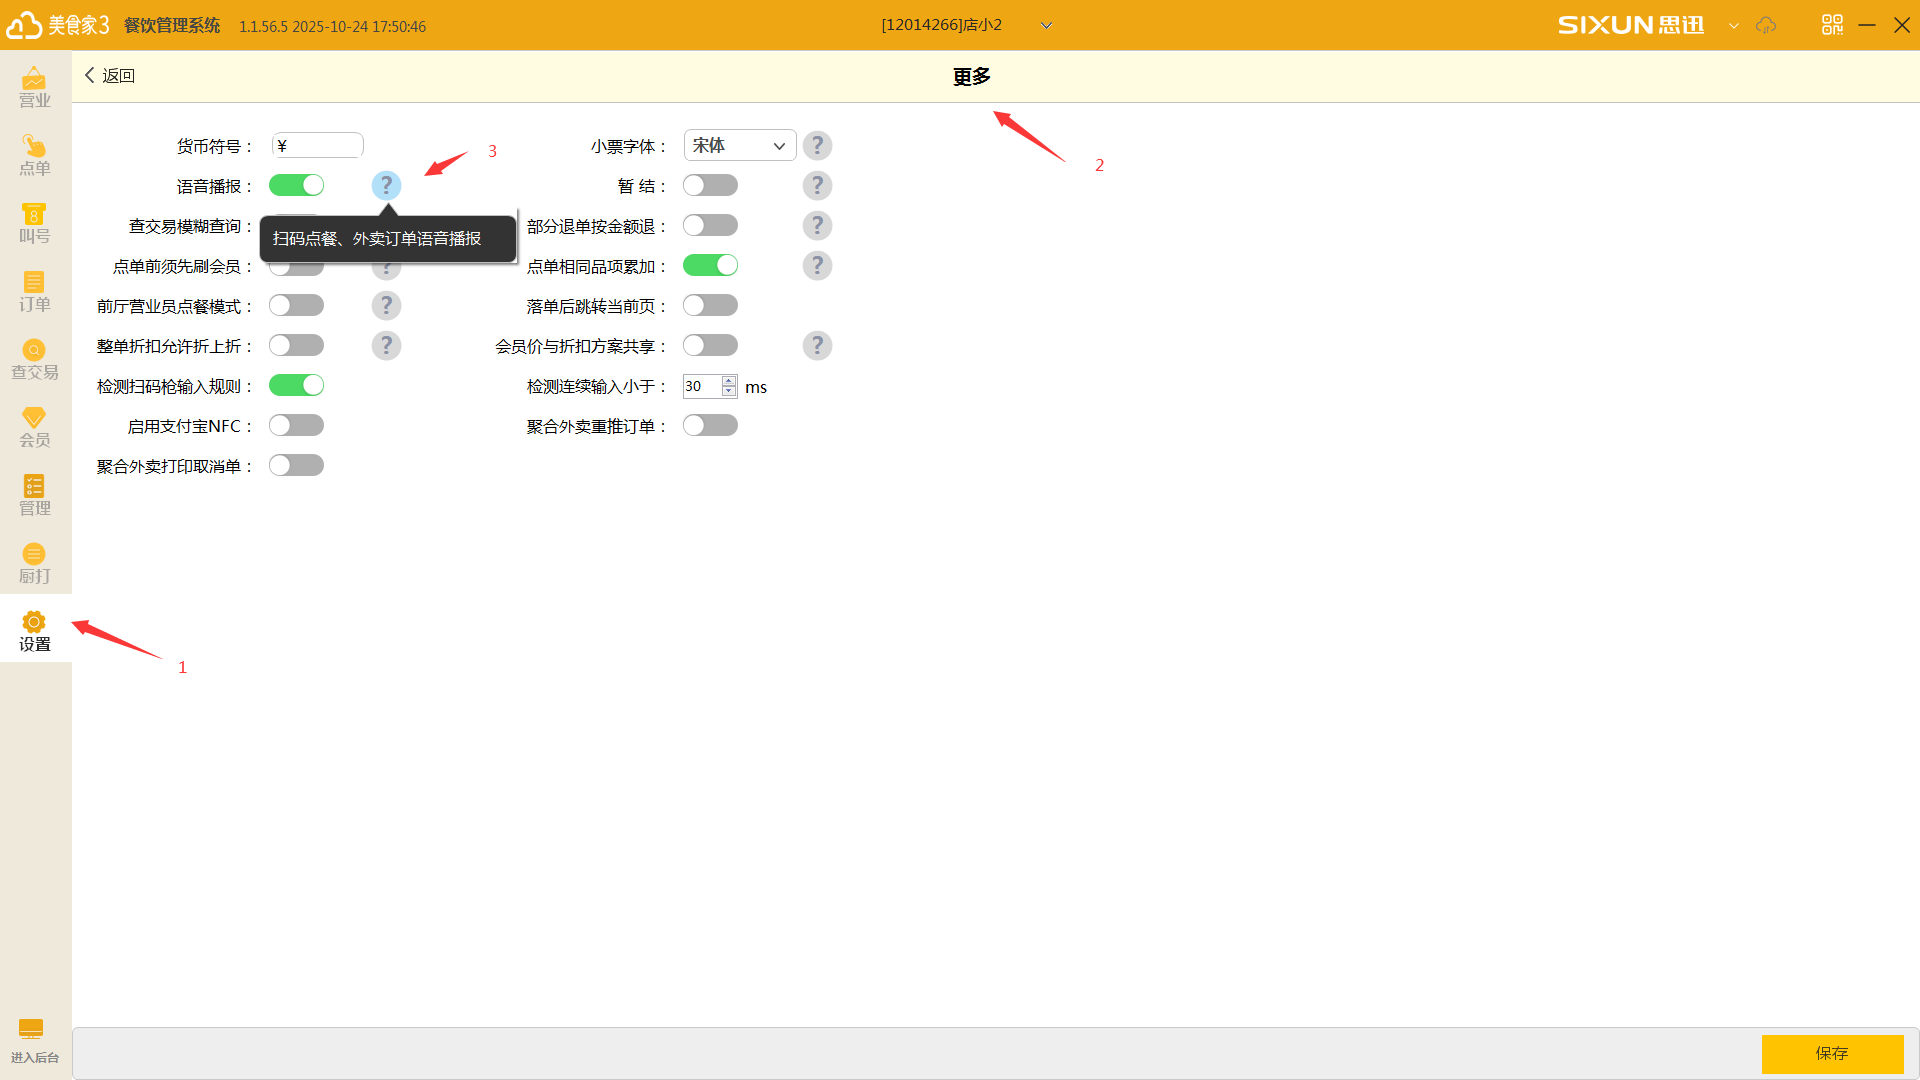Click 进入后台 backend icon
Image resolution: width=1920 pixels, height=1080 pixels.
(34, 1040)
